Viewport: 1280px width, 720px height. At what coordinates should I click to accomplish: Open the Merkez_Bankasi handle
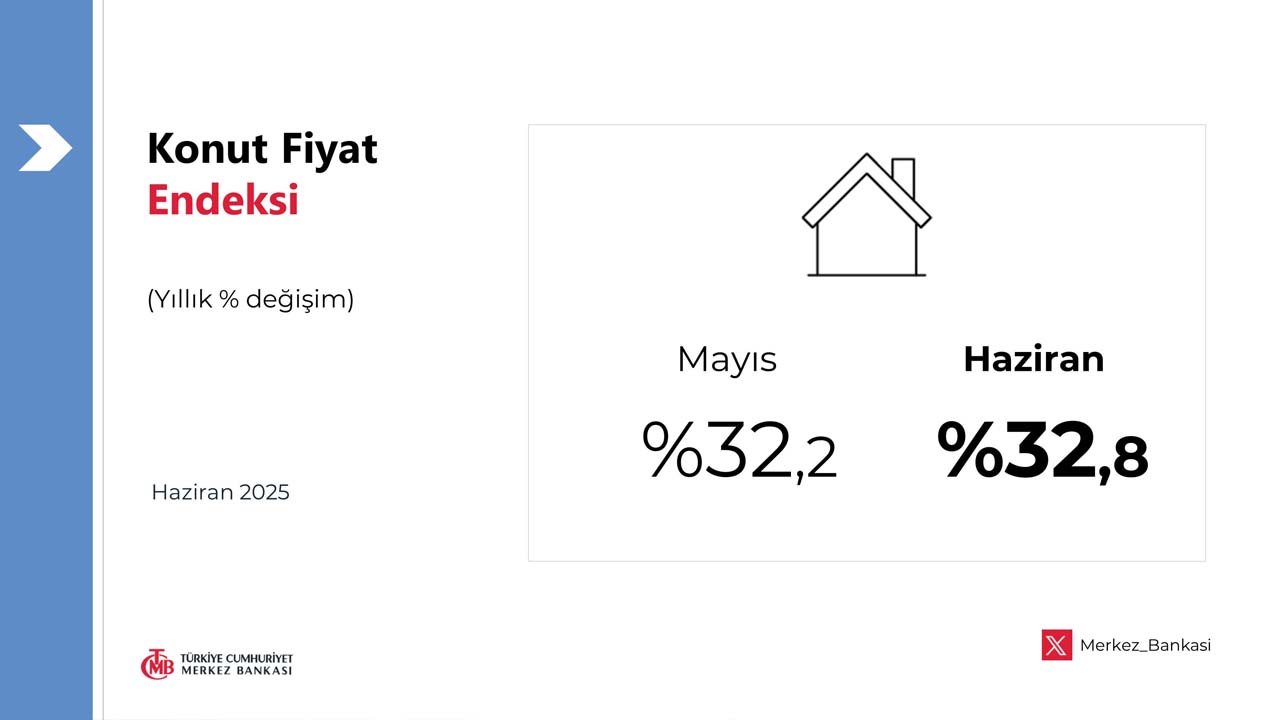pos(1145,645)
